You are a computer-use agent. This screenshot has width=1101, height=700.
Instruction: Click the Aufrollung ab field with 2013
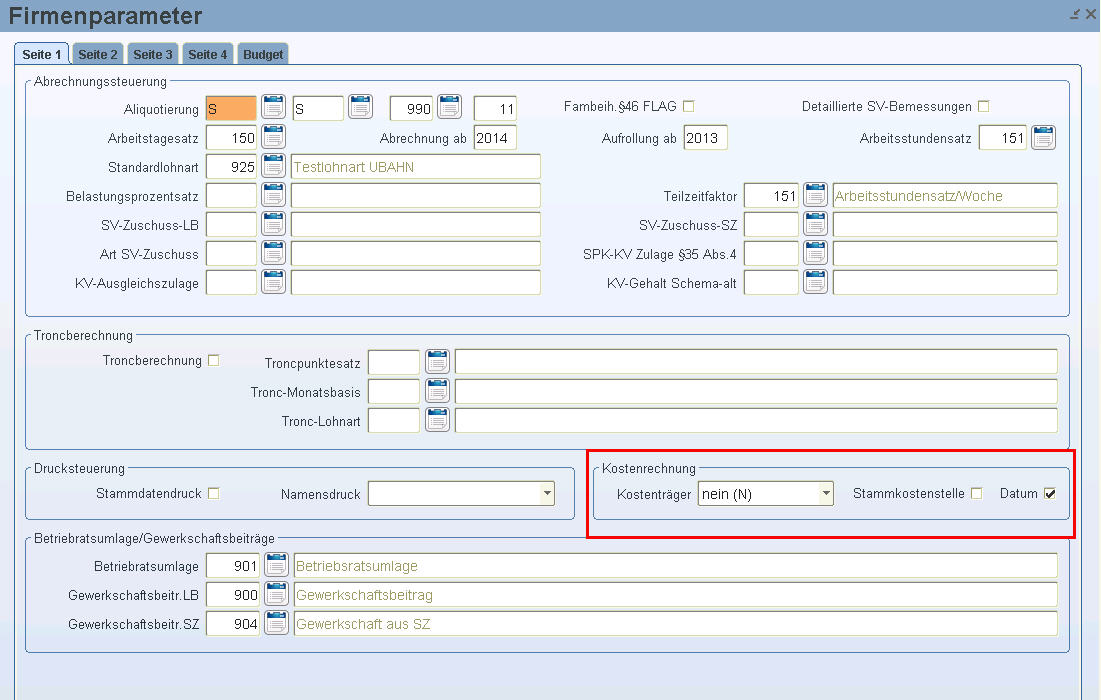(705, 138)
